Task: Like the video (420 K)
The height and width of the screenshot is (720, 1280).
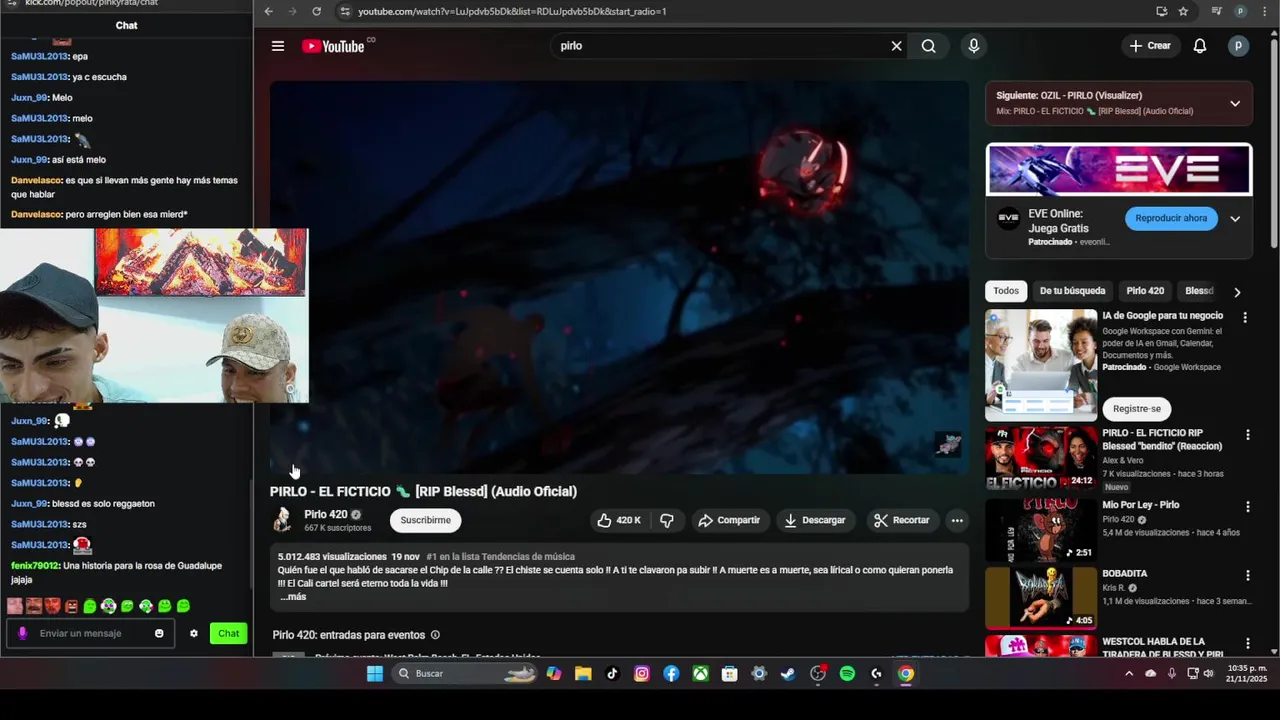Action: coord(619,520)
